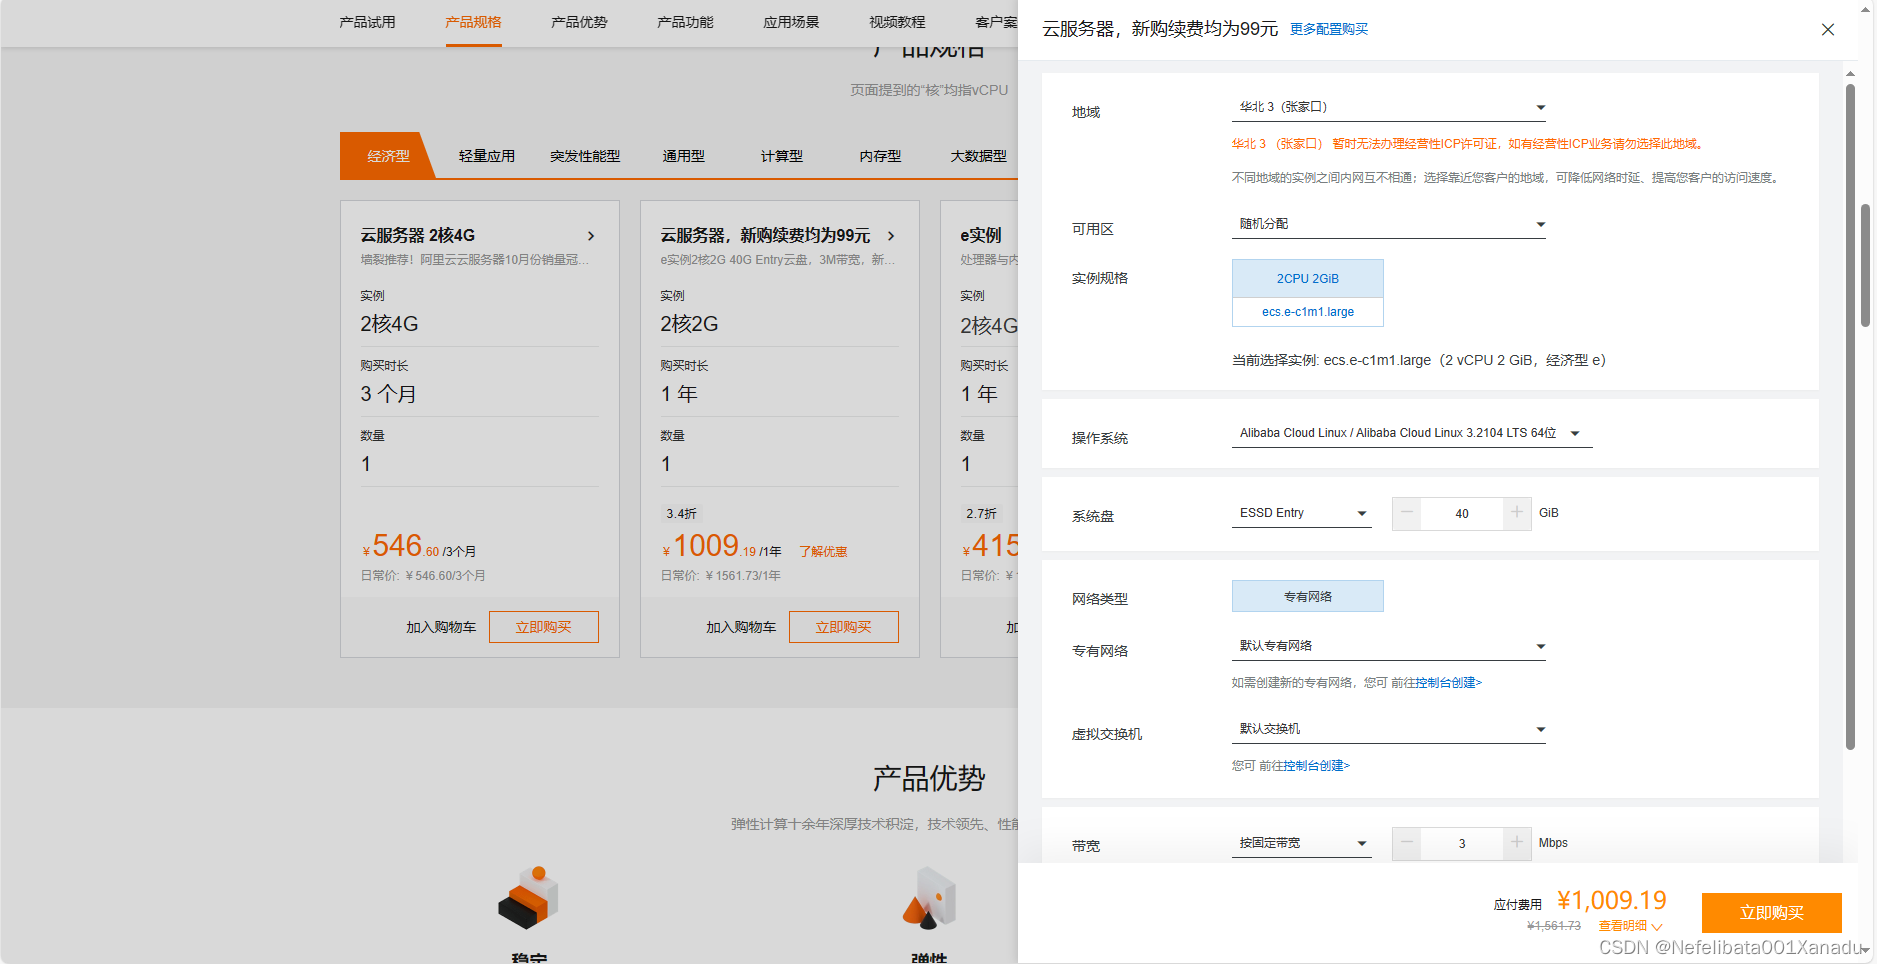The height and width of the screenshot is (964, 1877).
Task: Select the 计算型 category tab
Action: click(782, 156)
